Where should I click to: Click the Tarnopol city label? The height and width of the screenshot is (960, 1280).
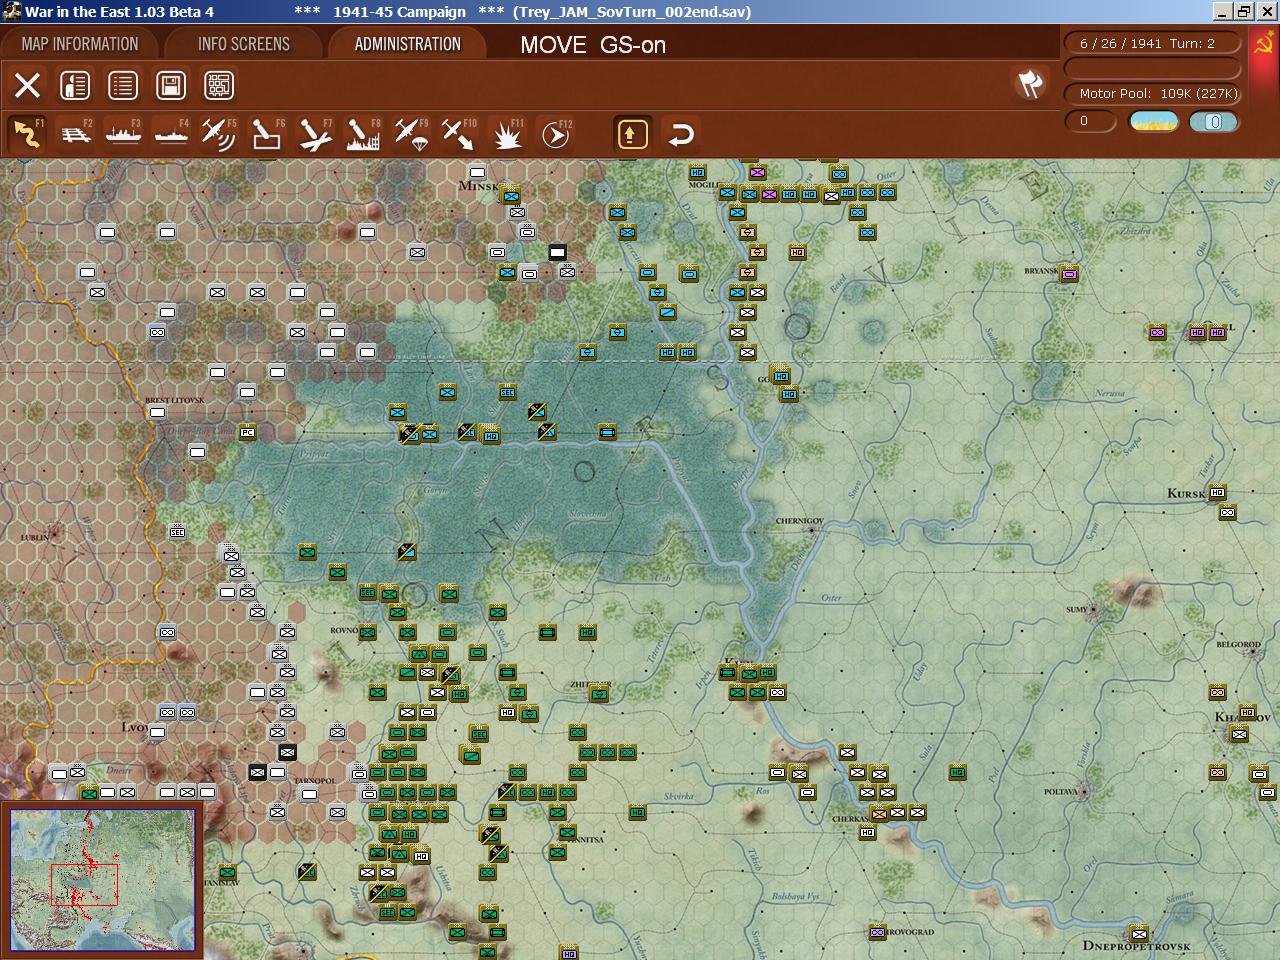(315, 781)
